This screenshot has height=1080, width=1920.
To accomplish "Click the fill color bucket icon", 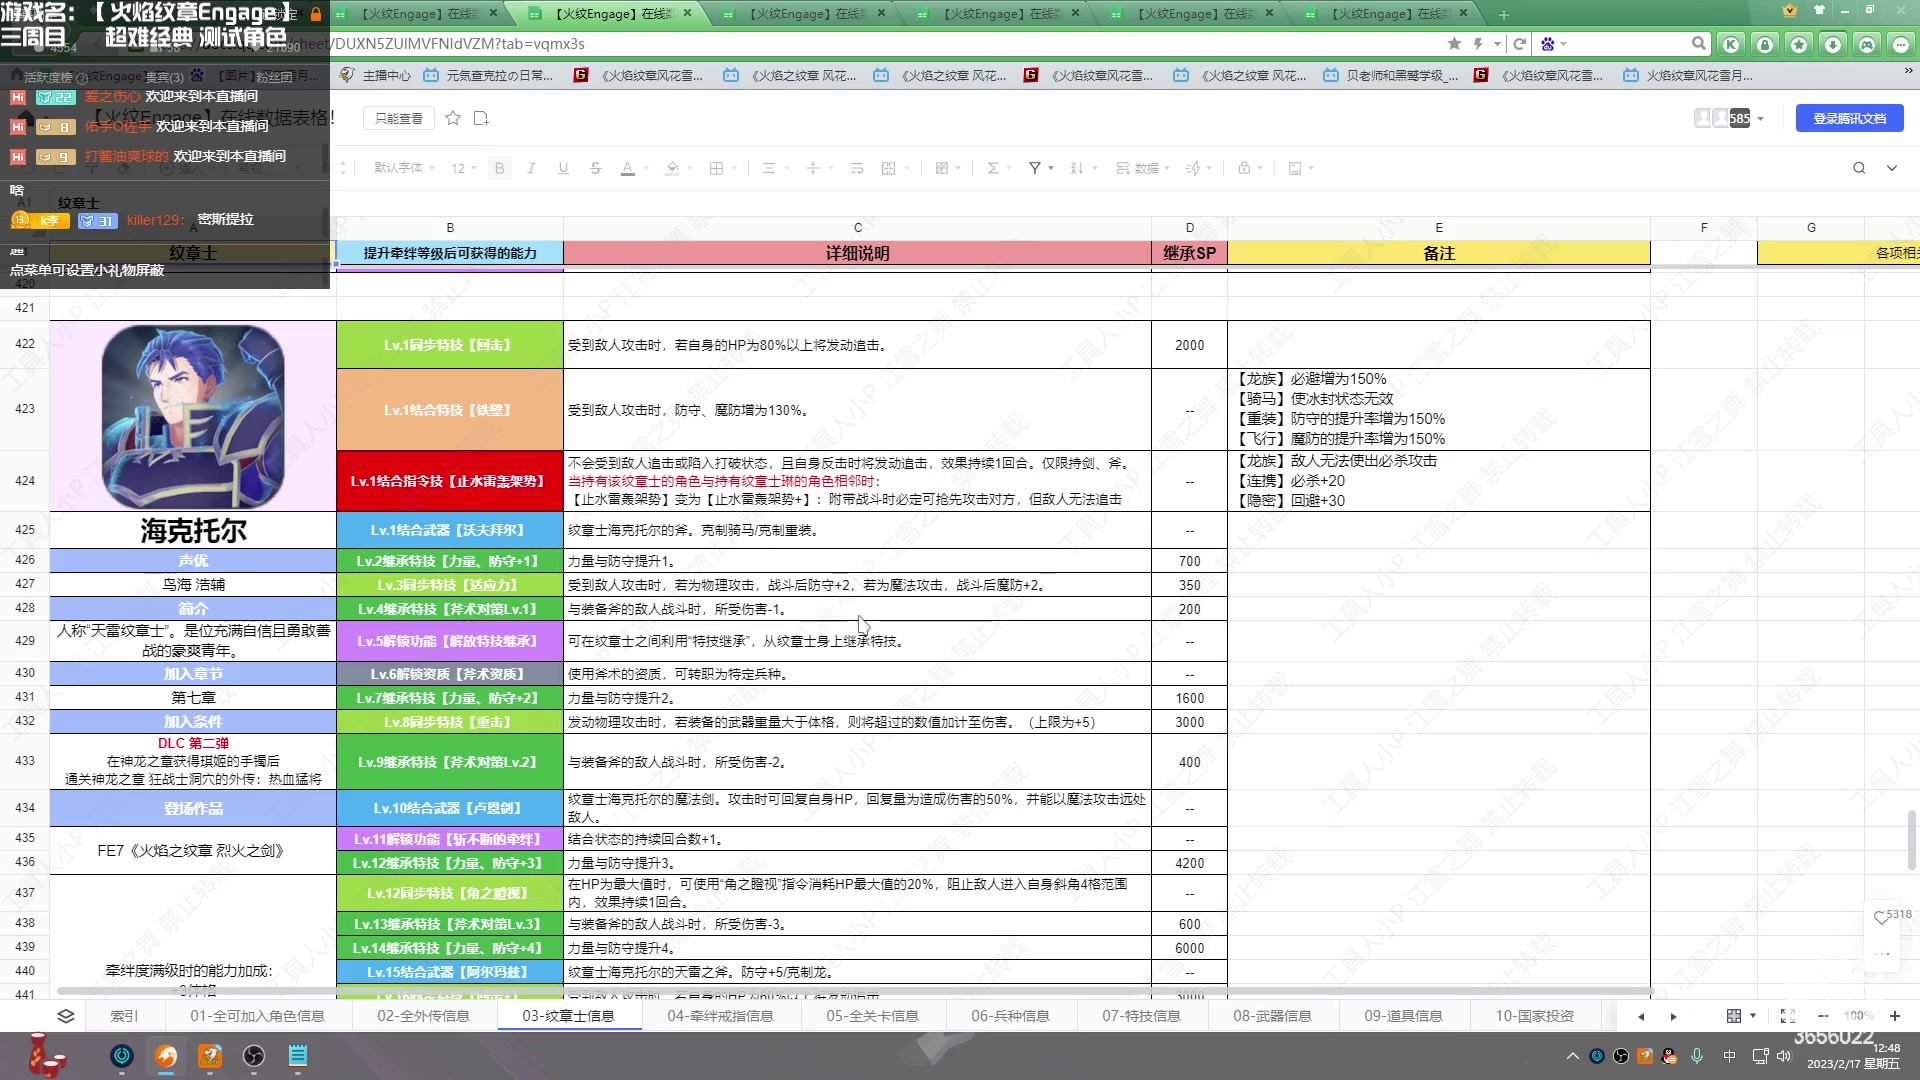I will pyautogui.click(x=673, y=168).
